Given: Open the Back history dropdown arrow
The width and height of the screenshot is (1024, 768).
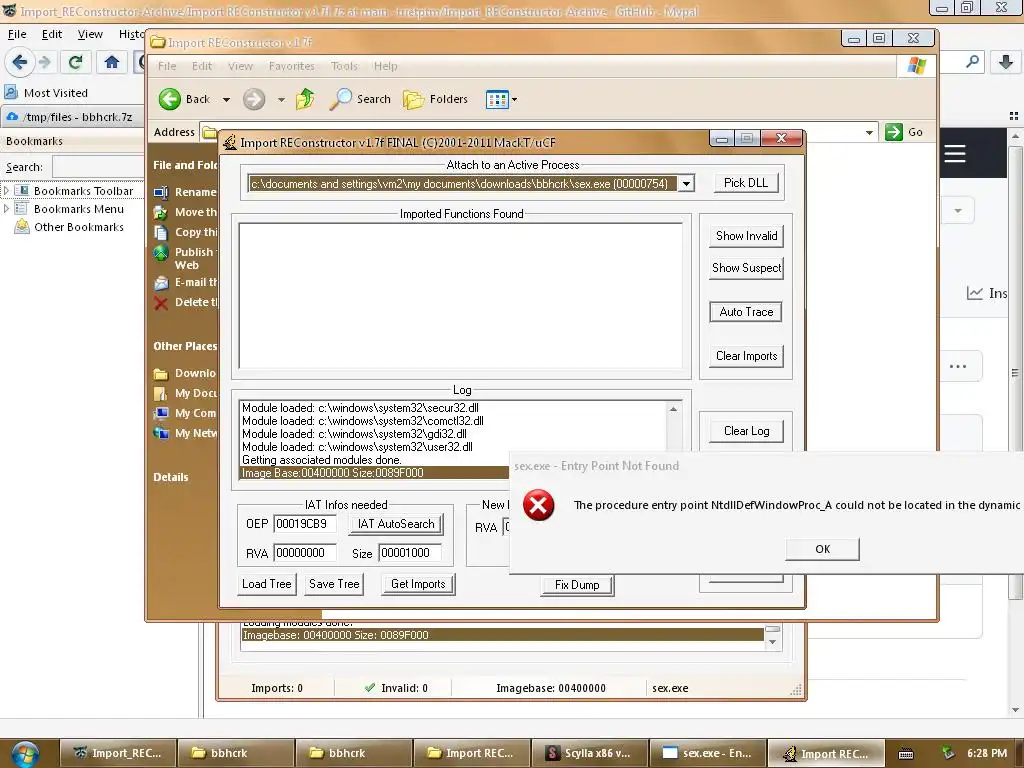Looking at the screenshot, I should coord(226,100).
